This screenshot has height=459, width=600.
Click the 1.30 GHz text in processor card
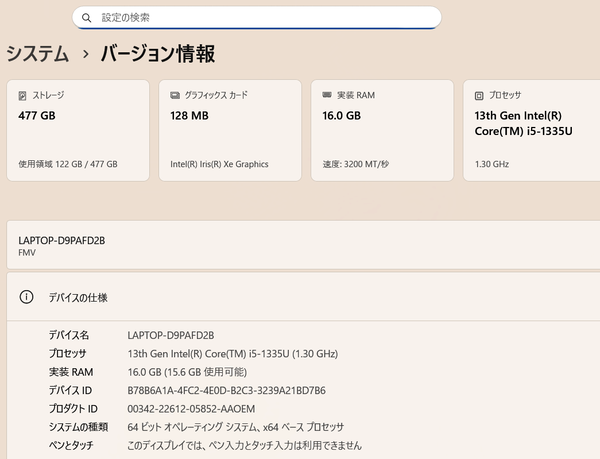point(492,164)
